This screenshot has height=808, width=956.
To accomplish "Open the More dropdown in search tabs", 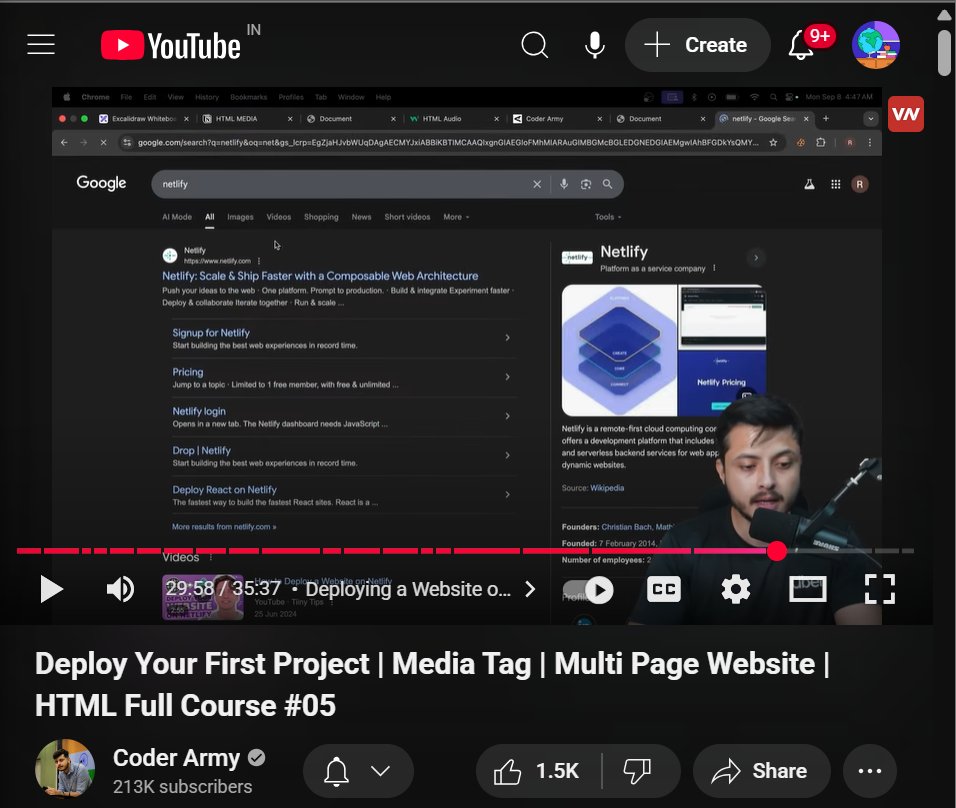I will click(x=456, y=217).
